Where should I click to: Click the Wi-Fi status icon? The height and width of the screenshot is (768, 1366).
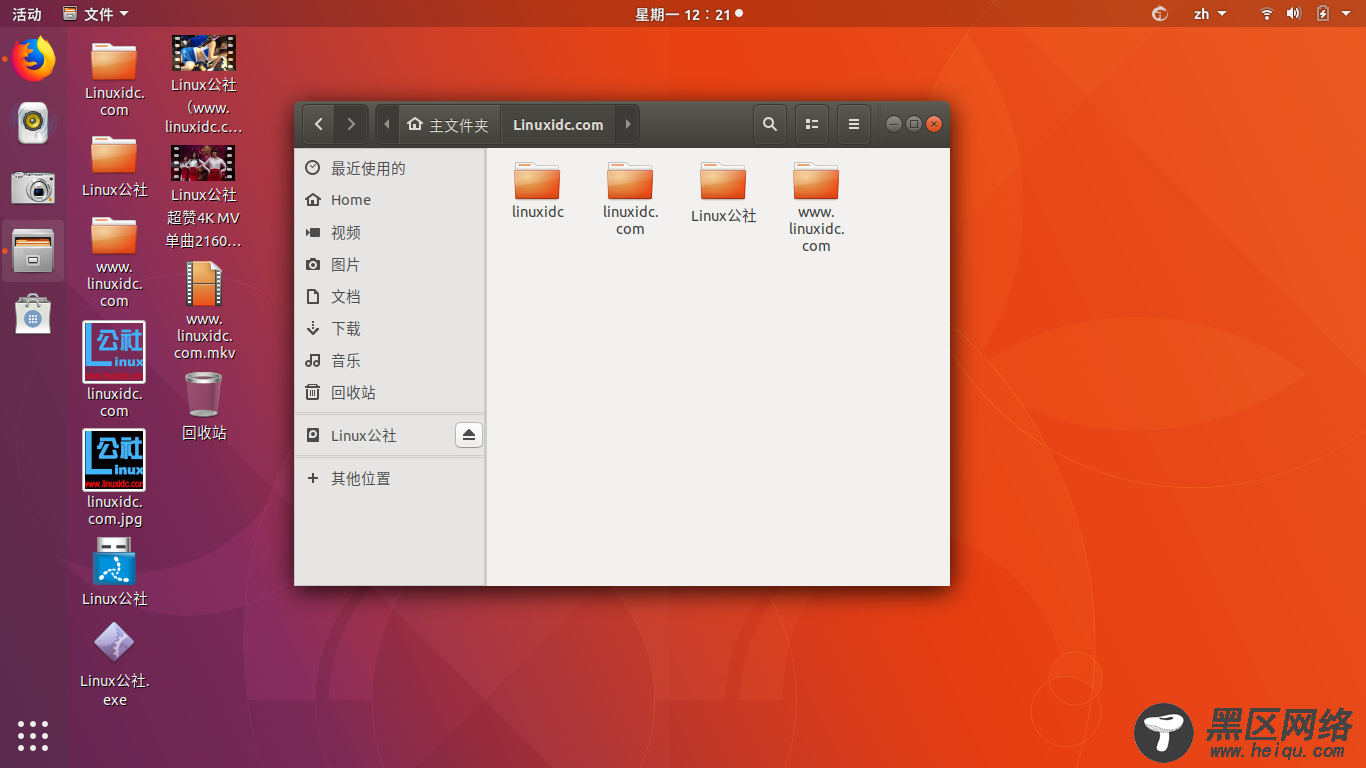[x=1266, y=14]
